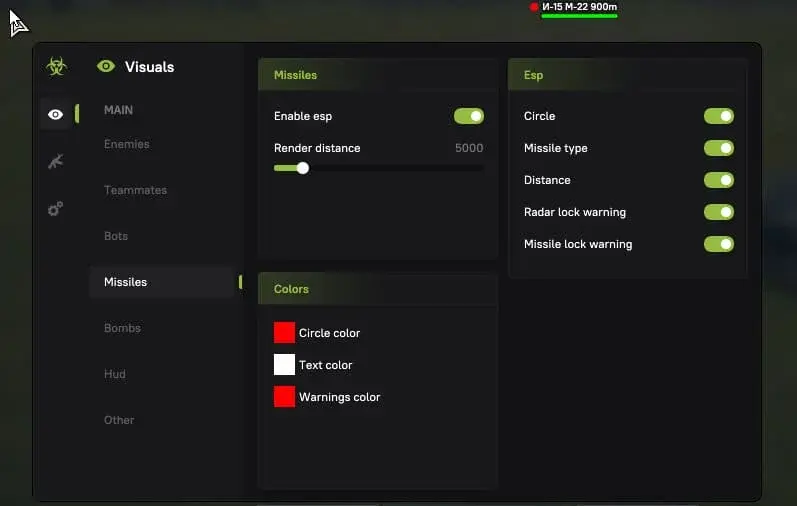Image resolution: width=797 pixels, height=506 pixels.
Task: Toggle the Enable esp switch
Action: (469, 116)
